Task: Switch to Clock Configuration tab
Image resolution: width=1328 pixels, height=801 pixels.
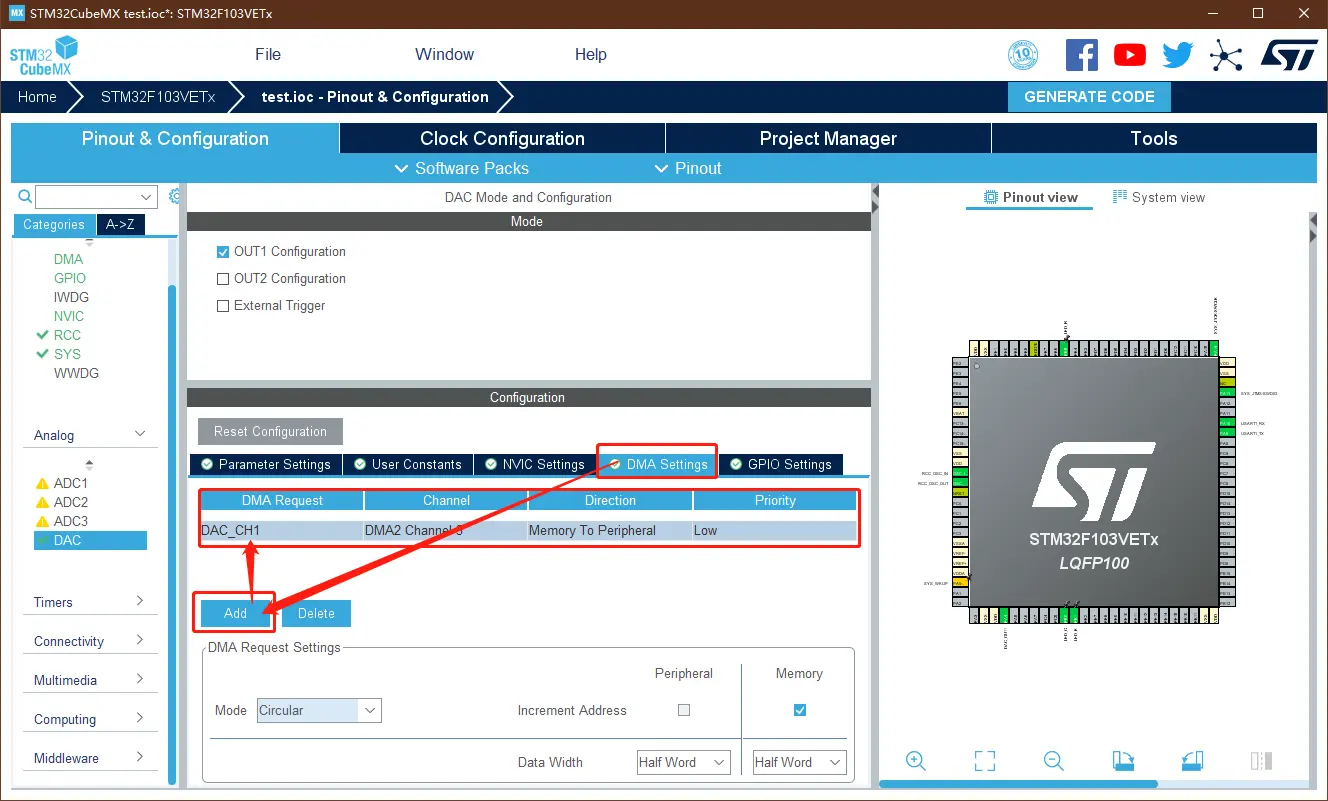Action: [x=502, y=139]
